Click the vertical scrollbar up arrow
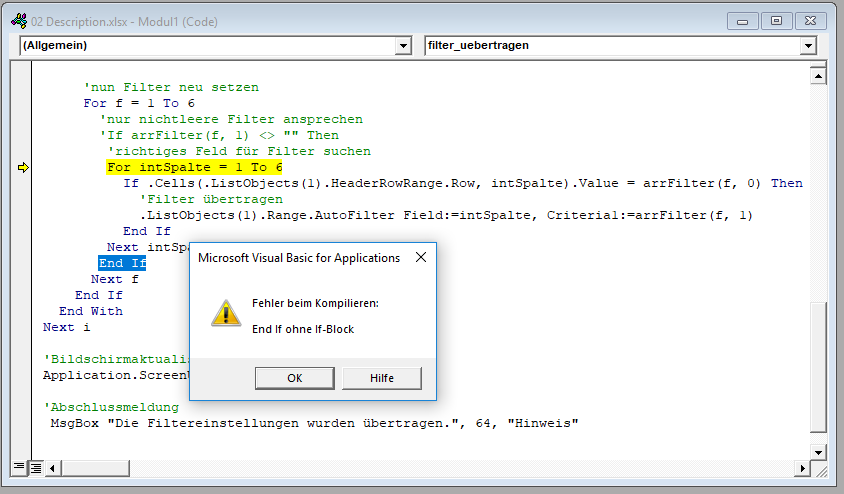844x494 pixels. tap(818, 76)
